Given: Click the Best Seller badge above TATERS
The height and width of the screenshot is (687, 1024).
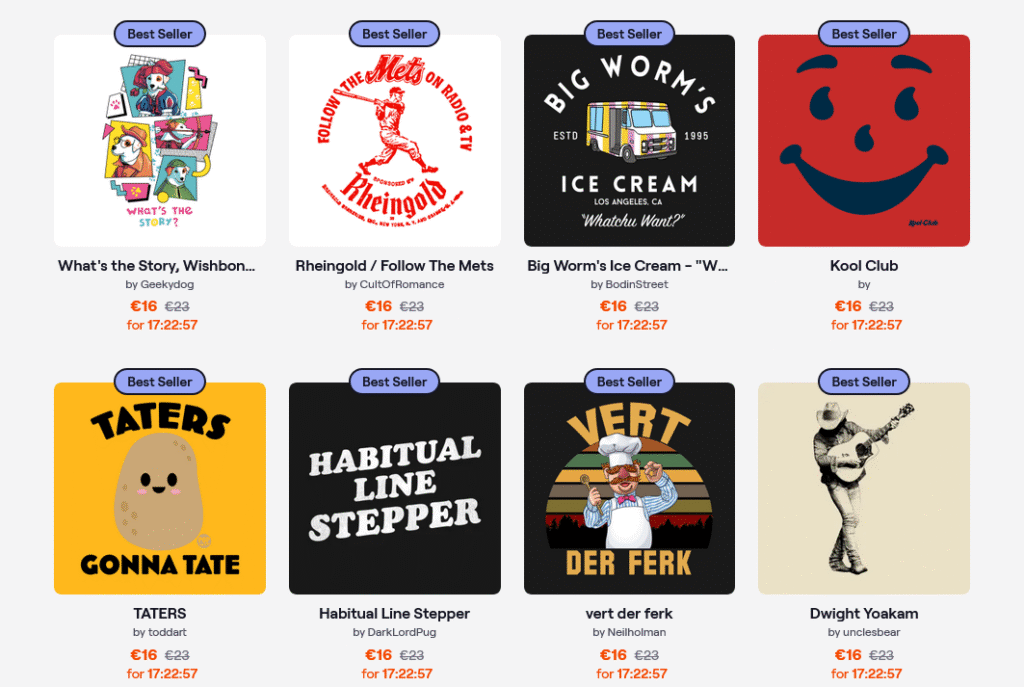Looking at the screenshot, I should point(160,382).
